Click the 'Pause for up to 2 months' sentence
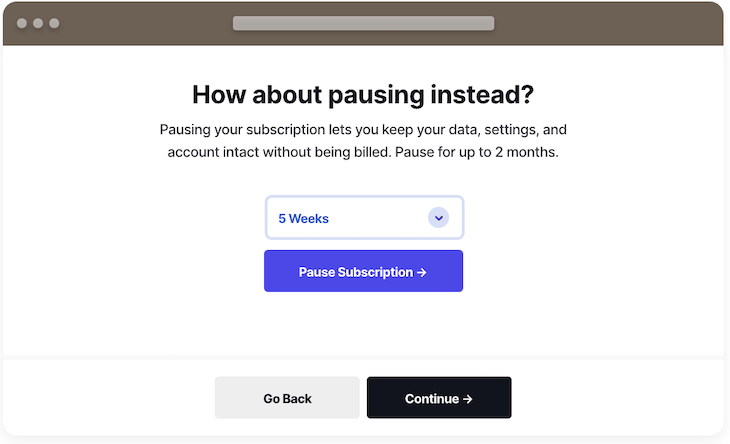Image resolution: width=730 pixels, height=444 pixels. 477,152
